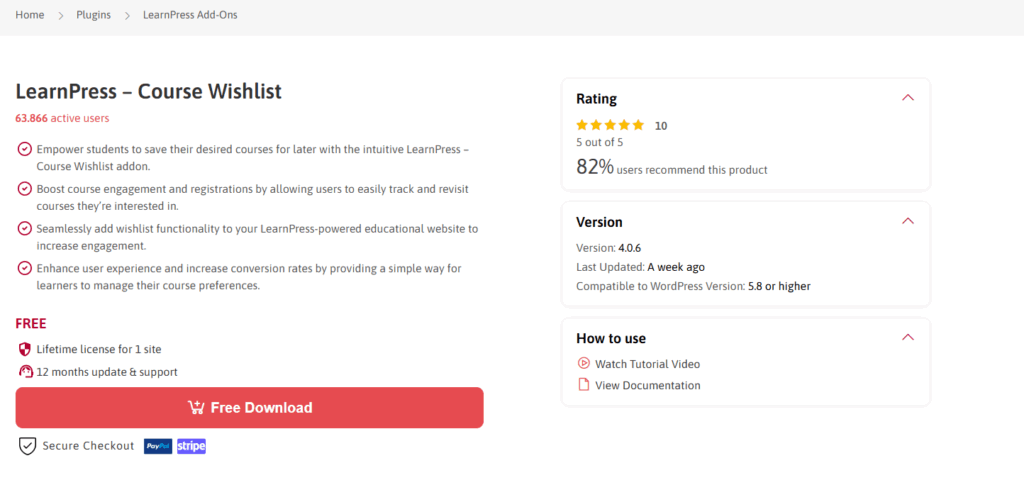Collapse the Rating panel
The image size is (1024, 485).
pos(907,98)
